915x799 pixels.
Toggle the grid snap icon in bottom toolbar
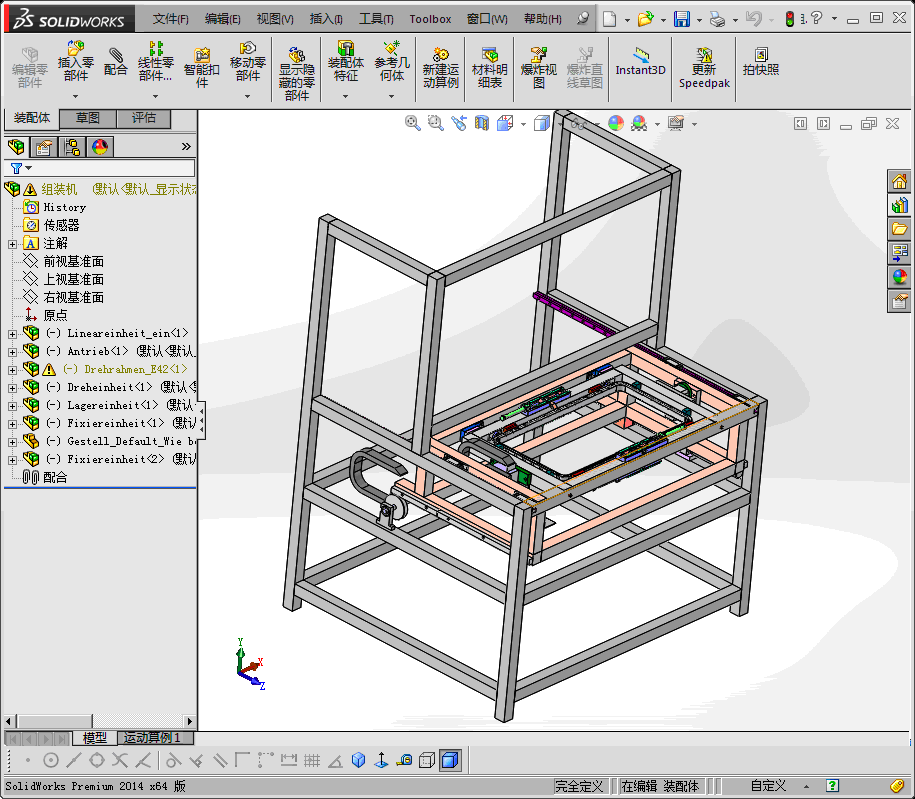tap(312, 760)
